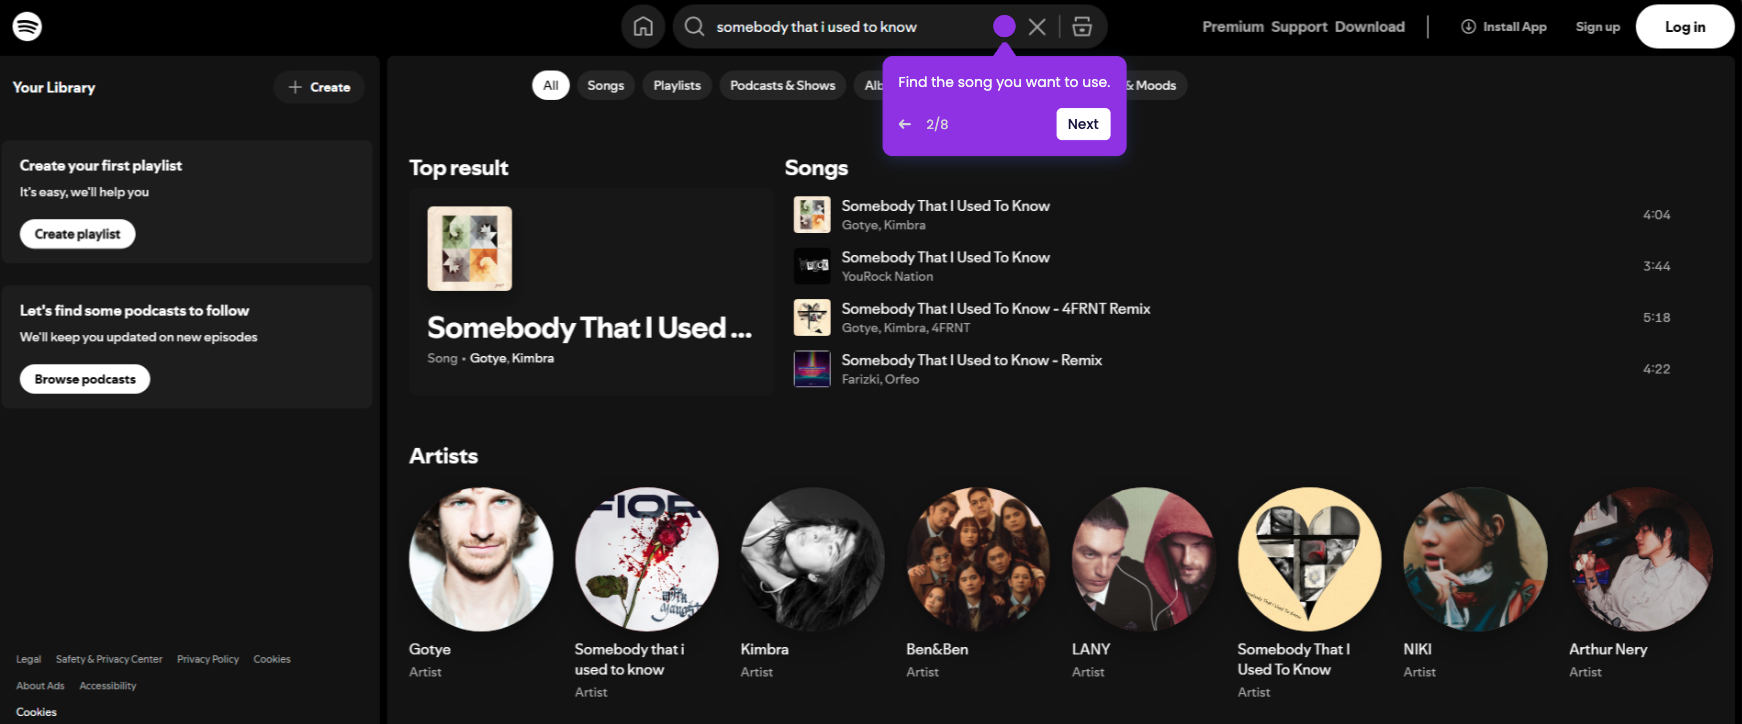Viewport: 1742px width, 724px height.
Task: Click the Browse podcasts button
Action: point(85,379)
